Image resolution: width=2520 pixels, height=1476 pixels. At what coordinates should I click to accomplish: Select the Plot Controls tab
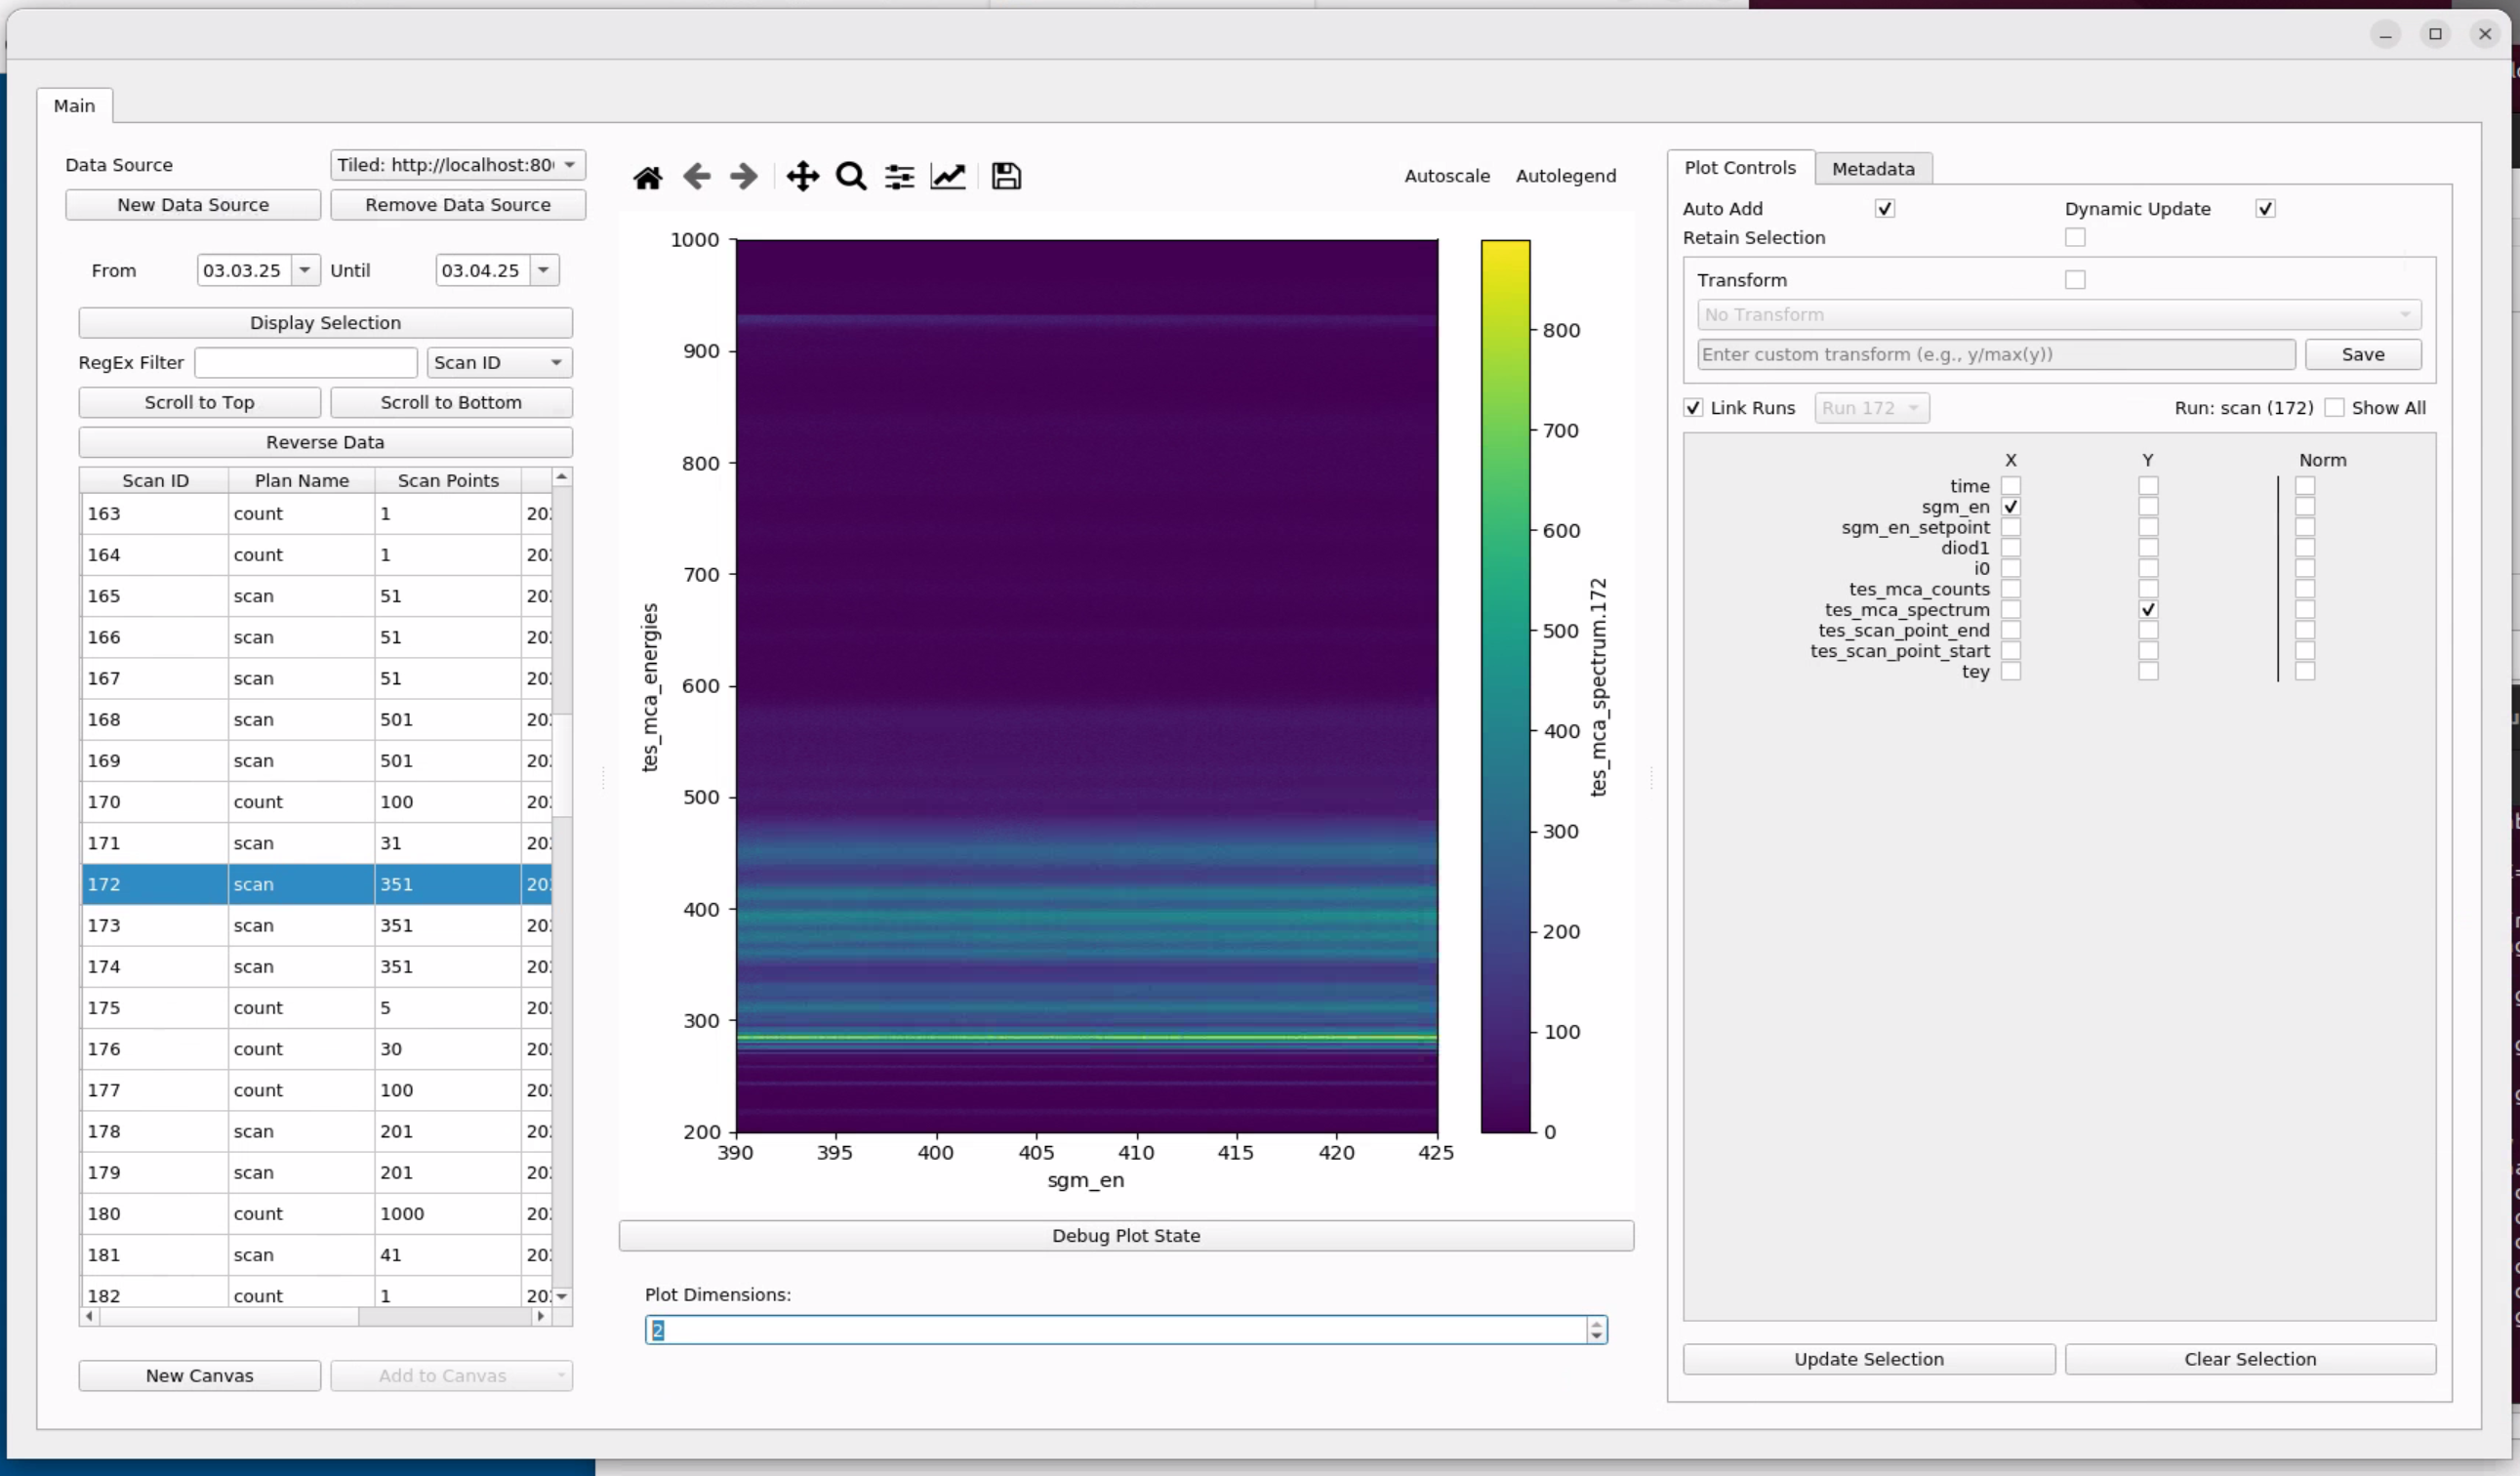tap(1739, 168)
